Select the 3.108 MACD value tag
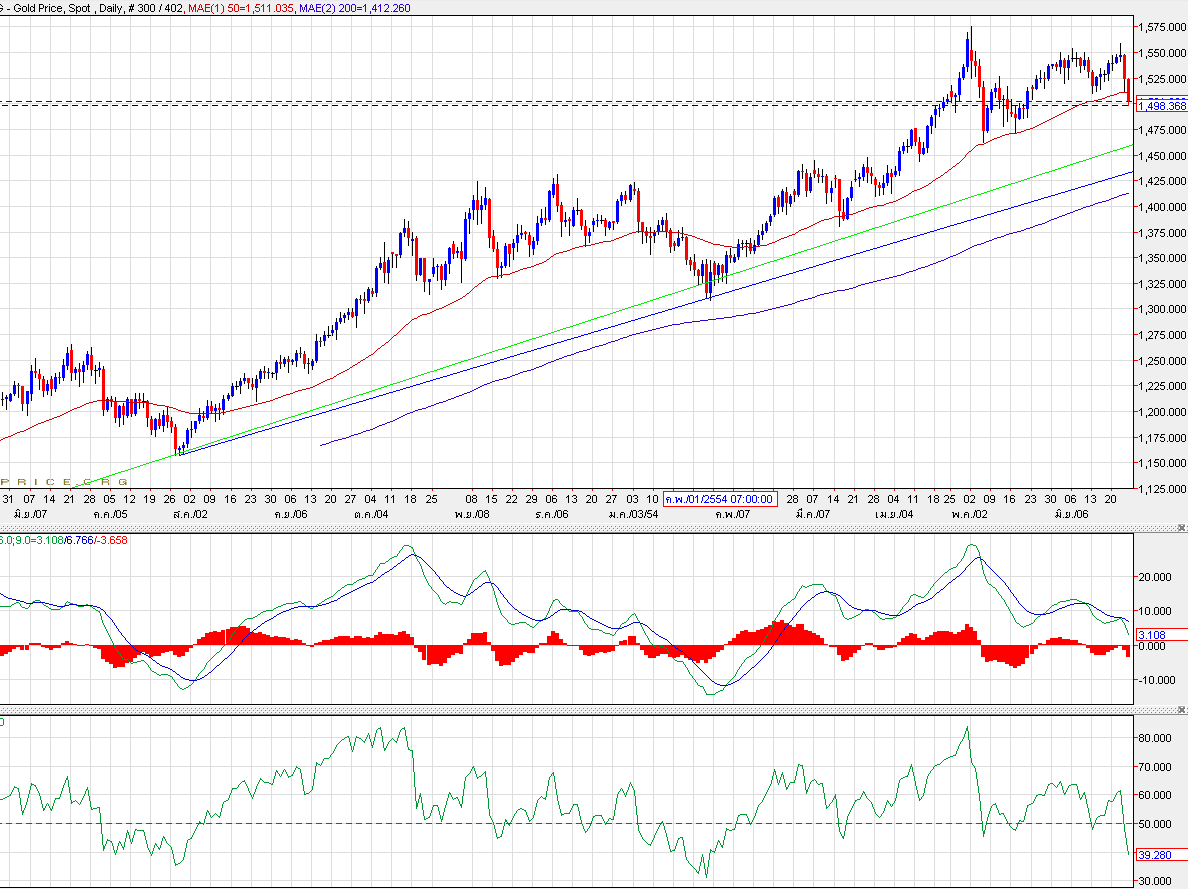Image resolution: width=1188 pixels, height=889 pixels. (1155, 634)
